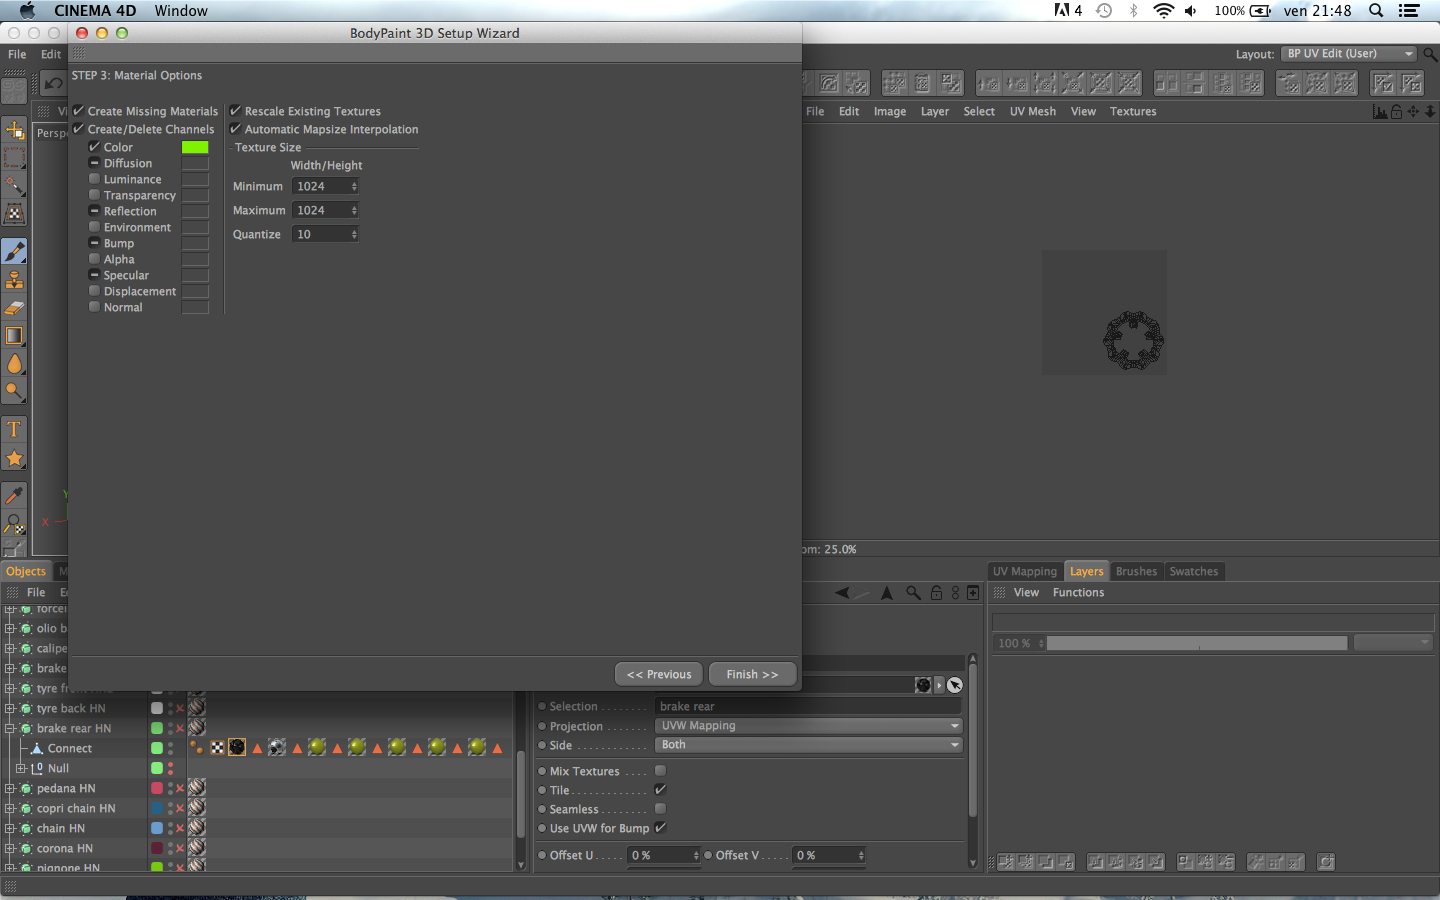Select the Magic Wand tool
This screenshot has height=900, width=1440.
click(14, 186)
